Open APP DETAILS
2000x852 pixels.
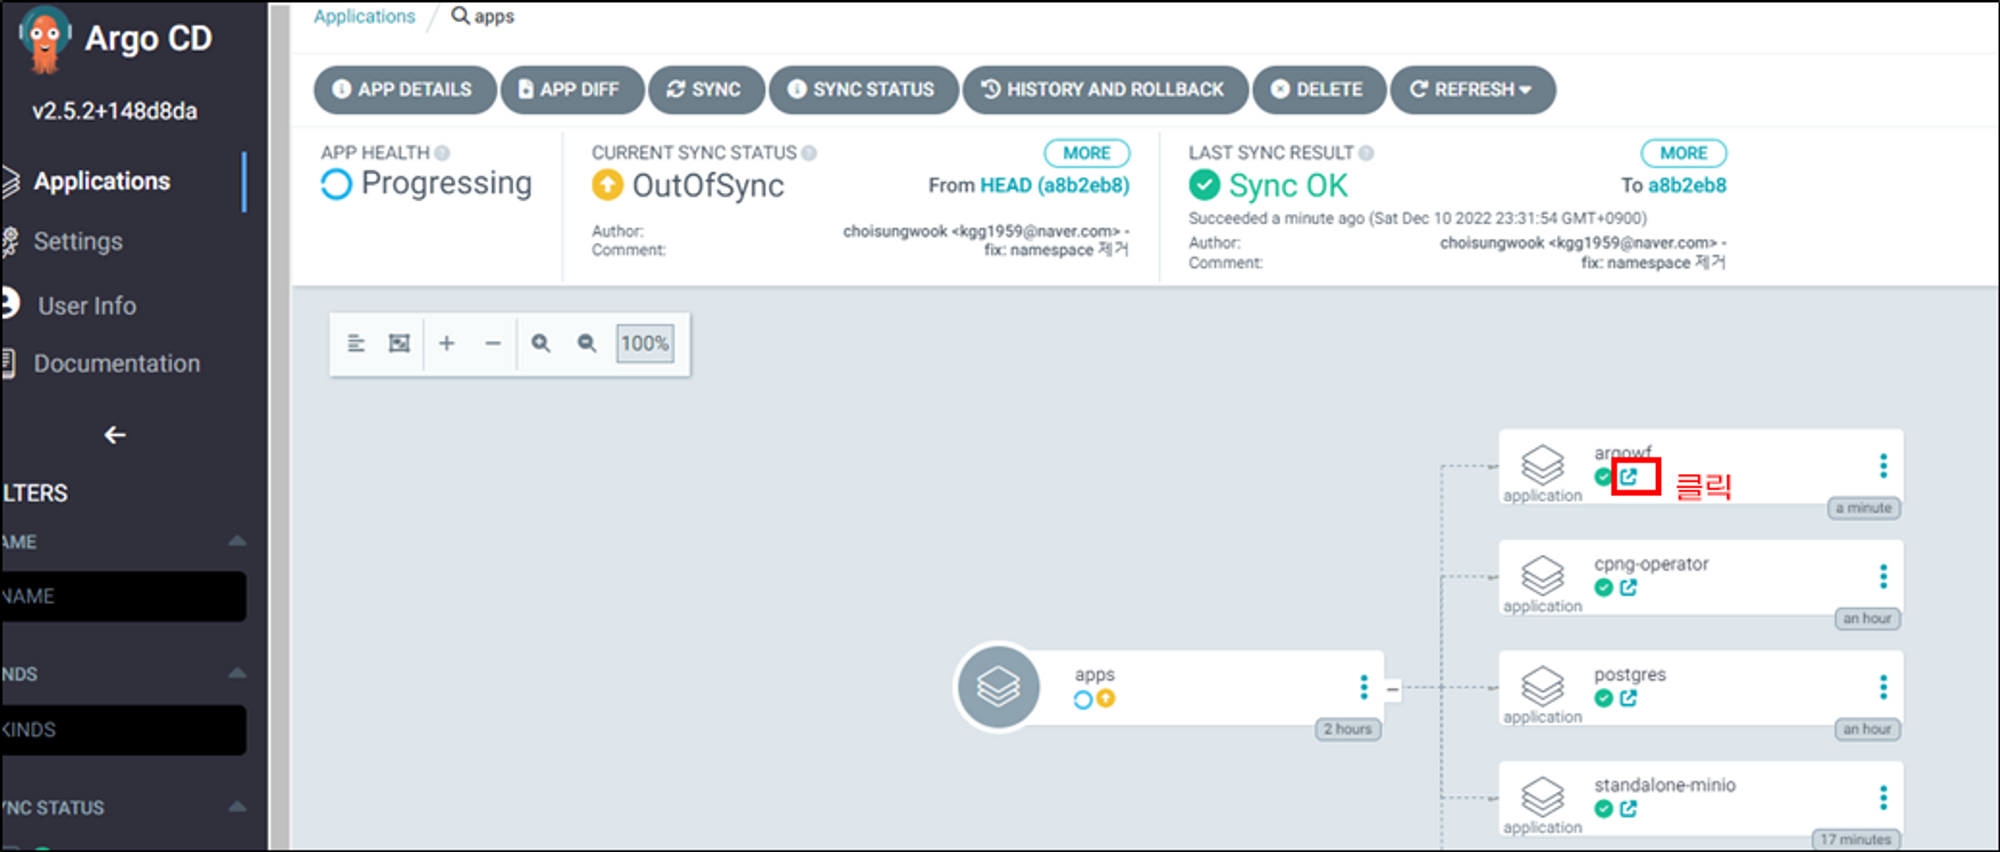coord(404,90)
